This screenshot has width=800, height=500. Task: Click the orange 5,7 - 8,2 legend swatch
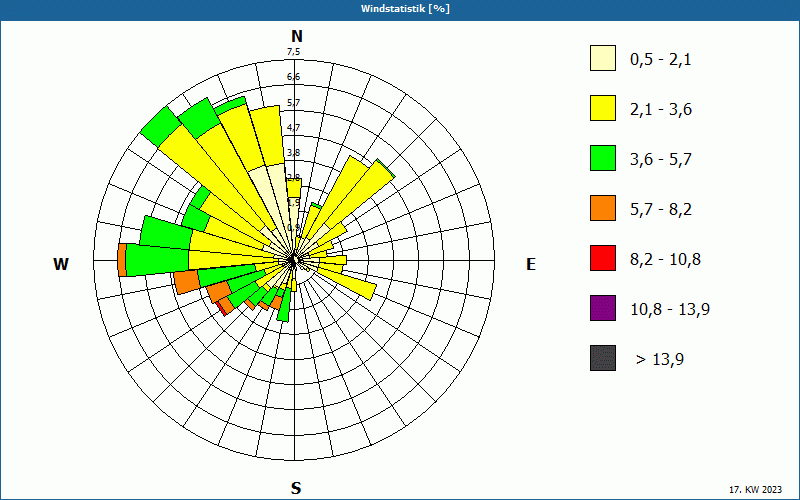pos(603,208)
